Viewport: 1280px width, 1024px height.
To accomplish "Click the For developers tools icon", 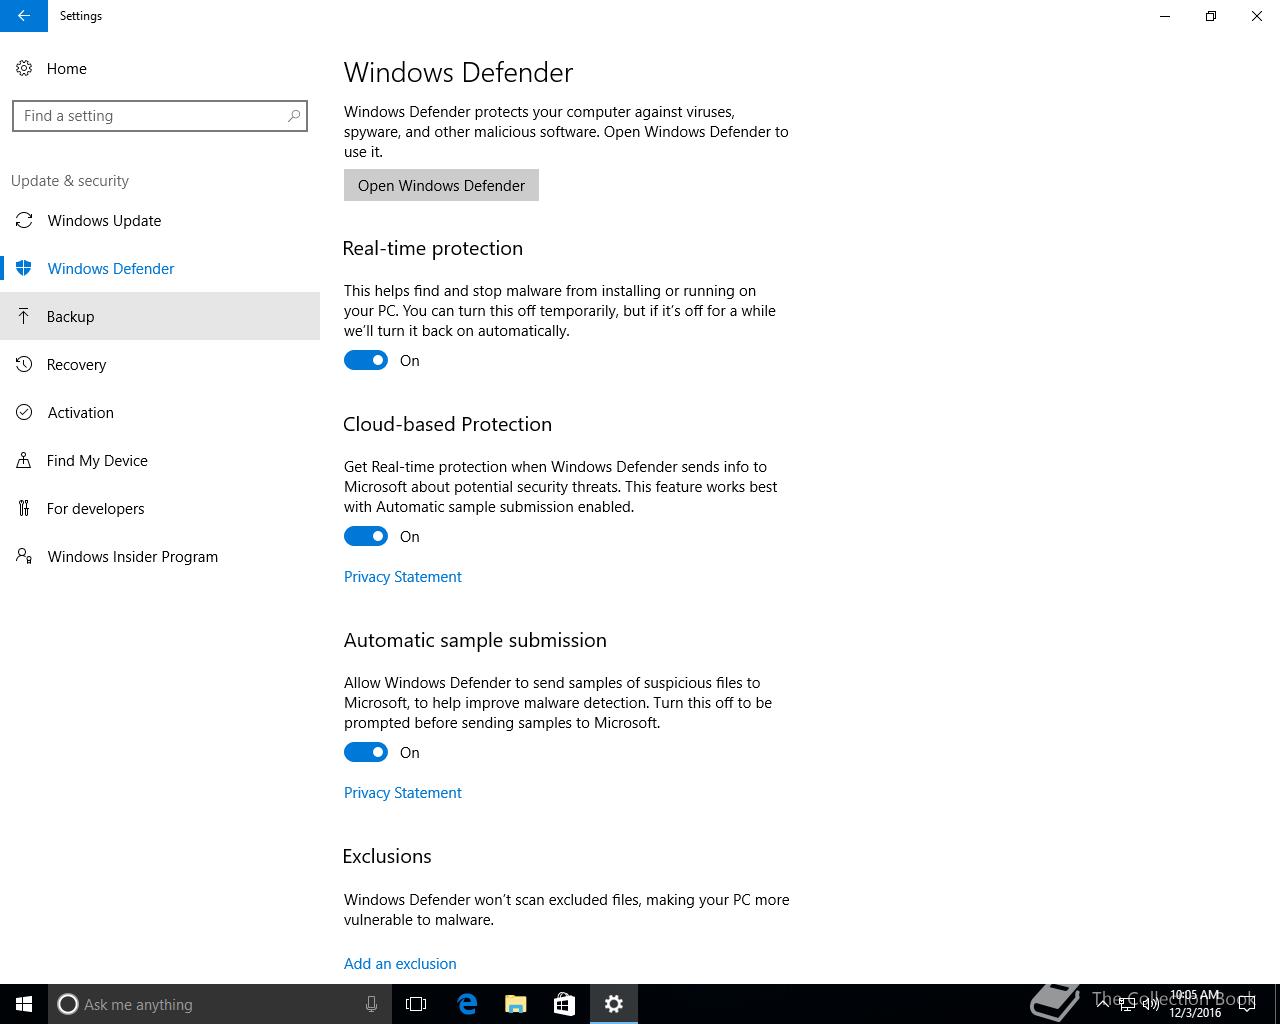I will tap(24, 508).
